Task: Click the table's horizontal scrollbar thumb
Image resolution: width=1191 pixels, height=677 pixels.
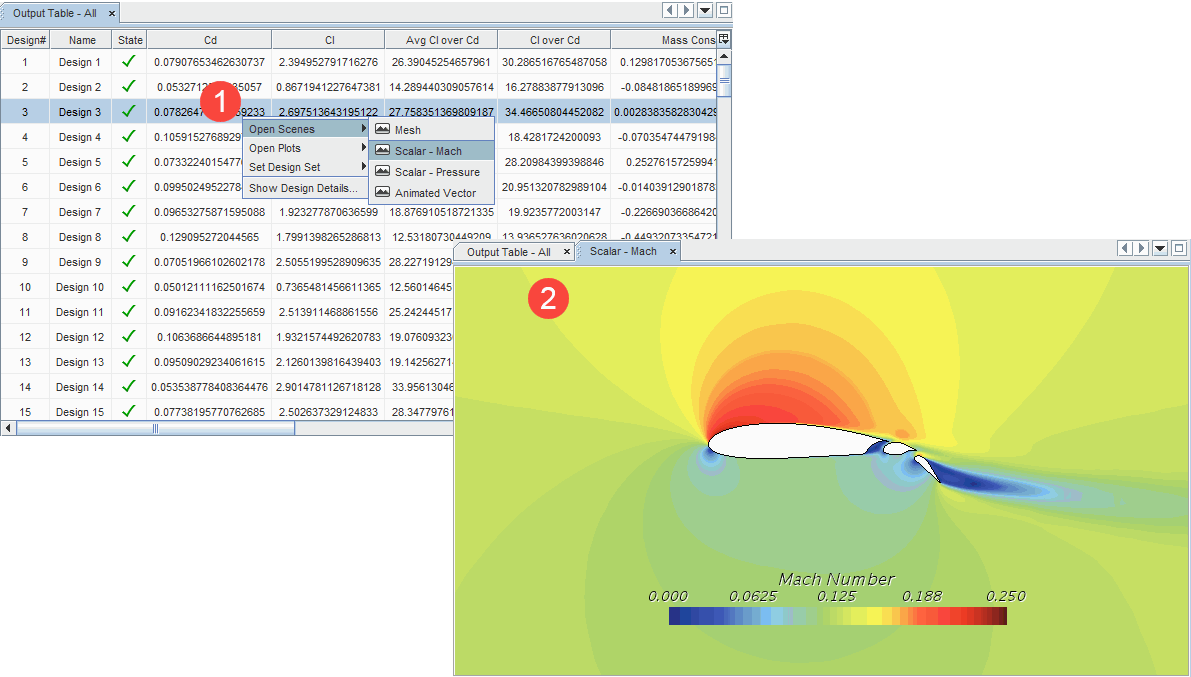Action: [155, 428]
